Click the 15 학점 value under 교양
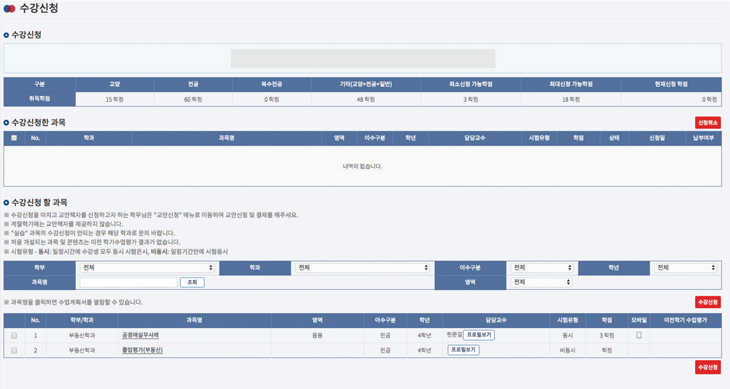730x389 pixels. [x=115, y=100]
